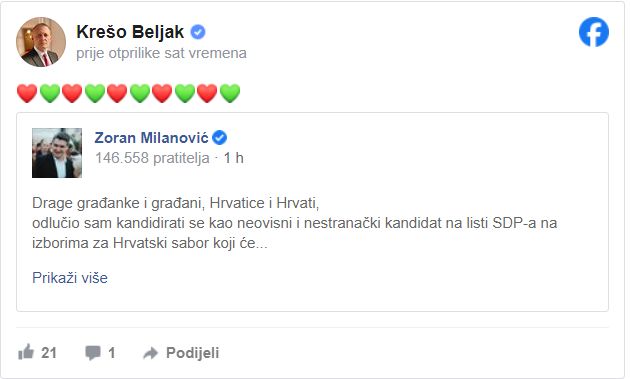Viewport: 631px width, 379px height.
Task: Open Zoran Milanović page name link
Action: 151,138
